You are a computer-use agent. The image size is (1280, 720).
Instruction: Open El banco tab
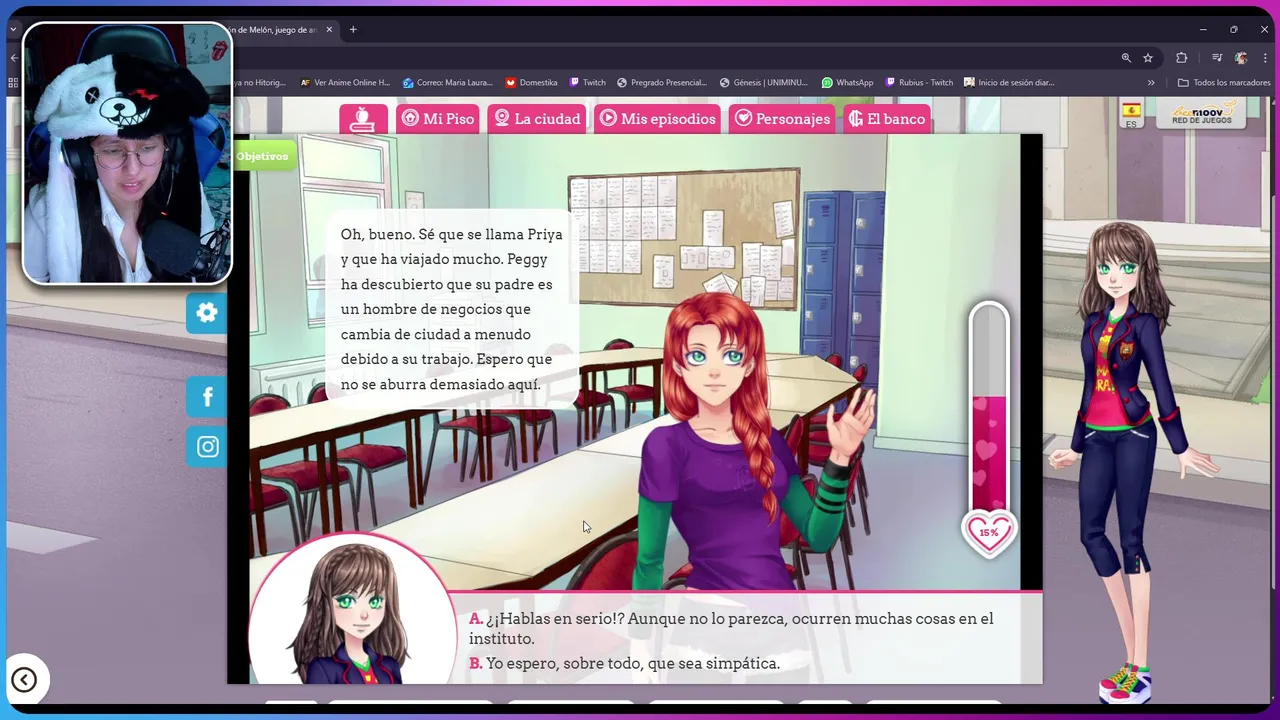coord(887,119)
